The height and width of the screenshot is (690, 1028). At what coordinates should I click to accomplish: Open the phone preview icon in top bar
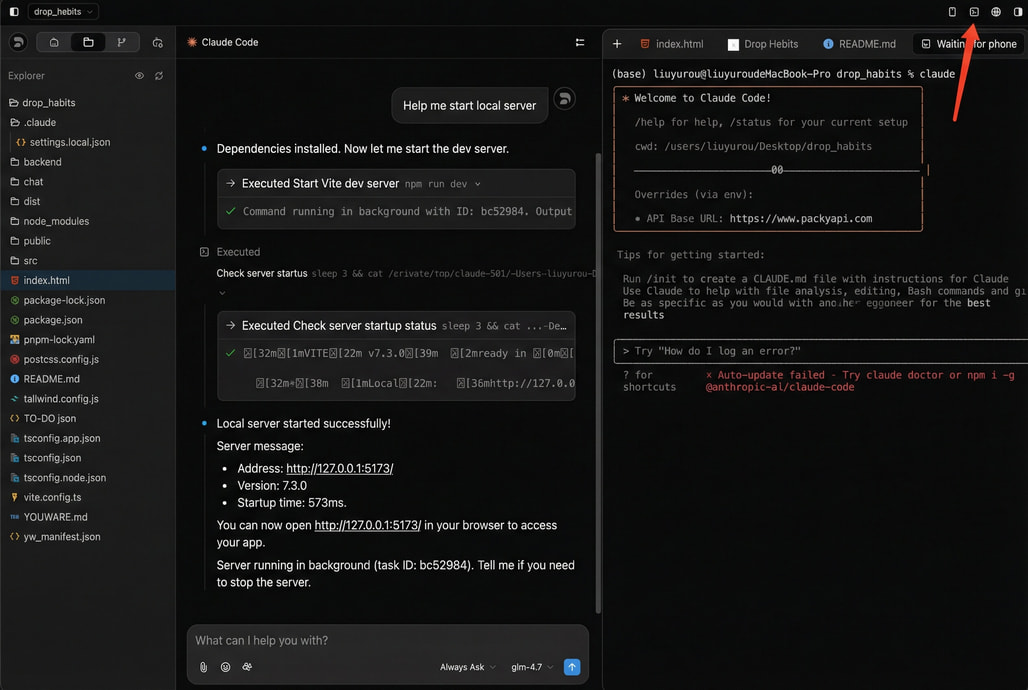[x=952, y=12]
